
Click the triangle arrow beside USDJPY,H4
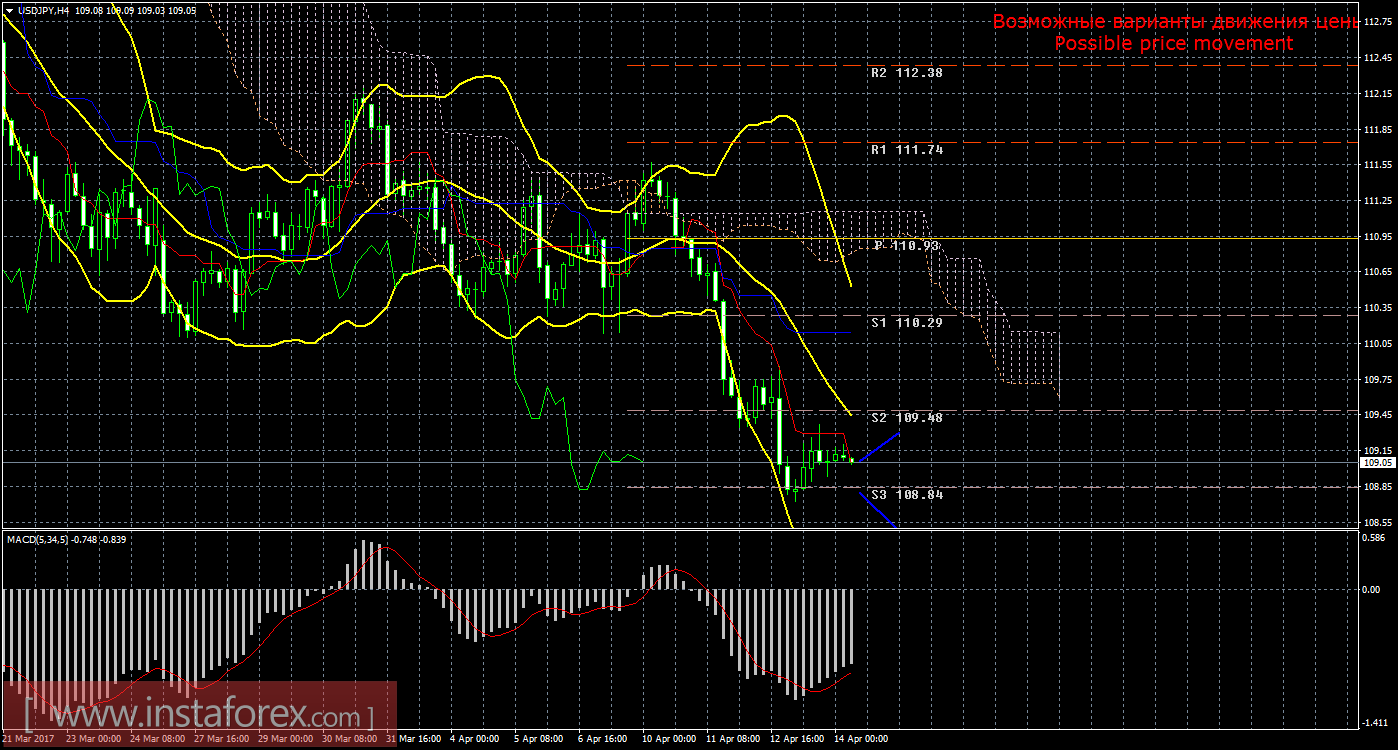10,10
